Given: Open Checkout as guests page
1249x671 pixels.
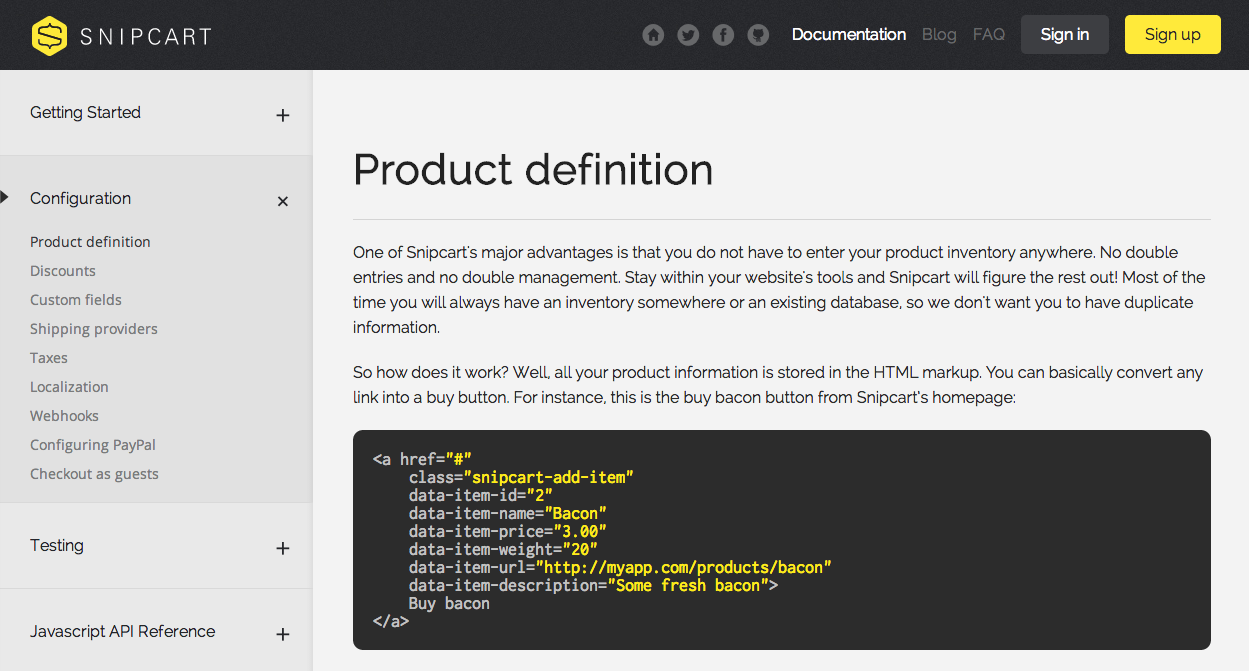Looking at the screenshot, I should point(94,474).
